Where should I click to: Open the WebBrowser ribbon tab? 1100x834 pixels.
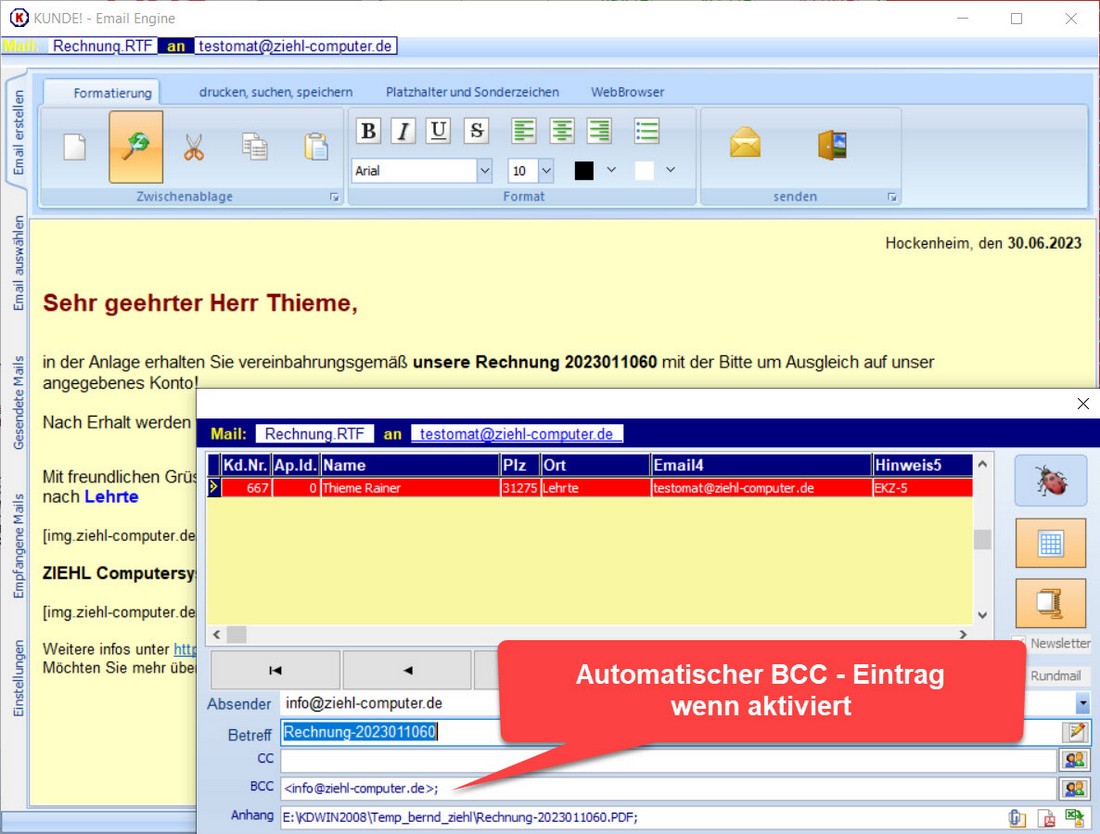627,92
